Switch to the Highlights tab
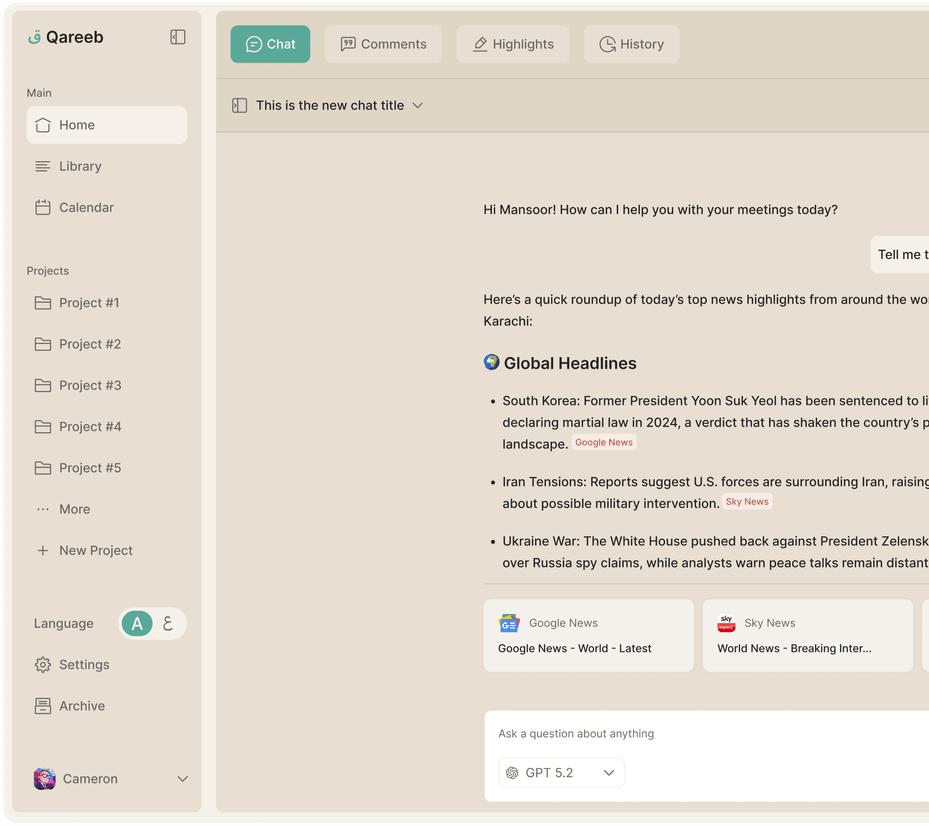The height and width of the screenshot is (826, 929). [x=513, y=44]
